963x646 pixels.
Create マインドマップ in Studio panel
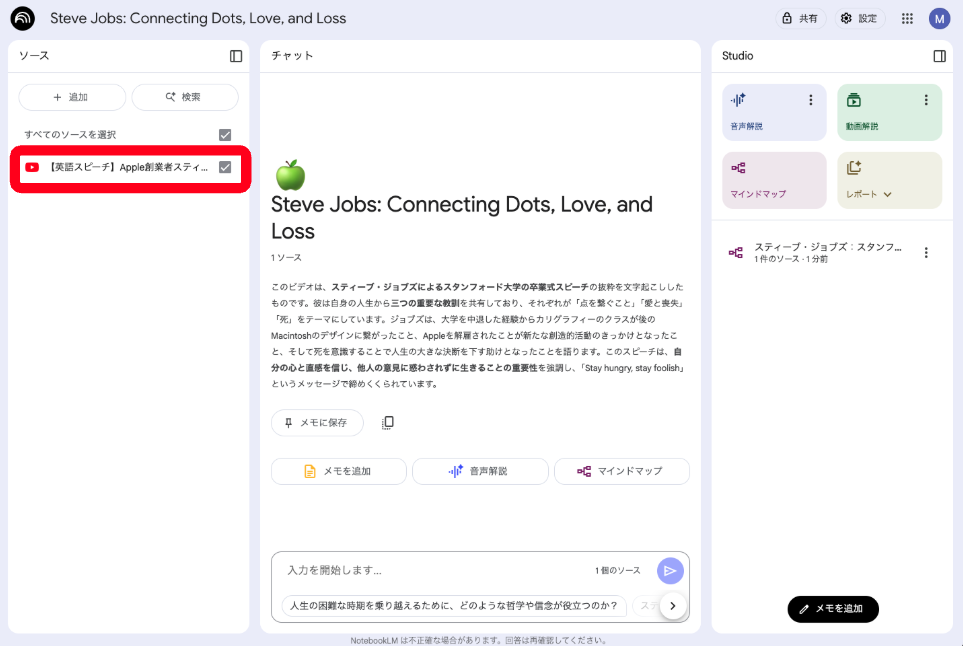774,181
